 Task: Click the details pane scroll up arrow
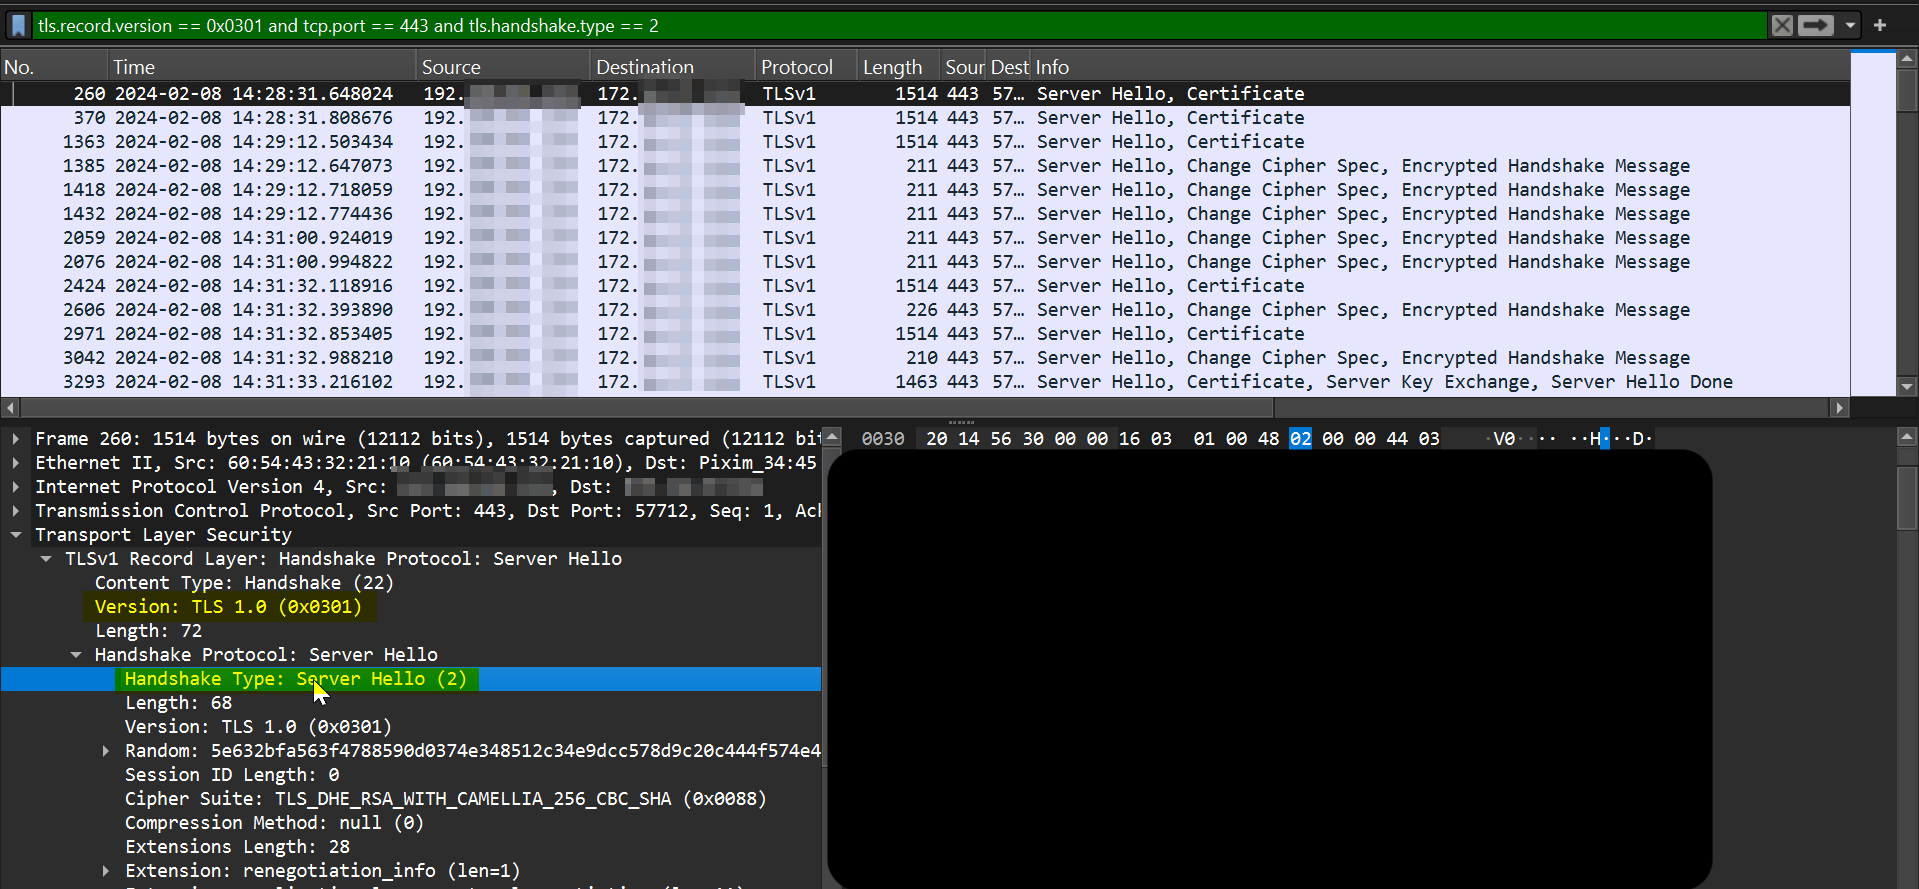coord(832,437)
